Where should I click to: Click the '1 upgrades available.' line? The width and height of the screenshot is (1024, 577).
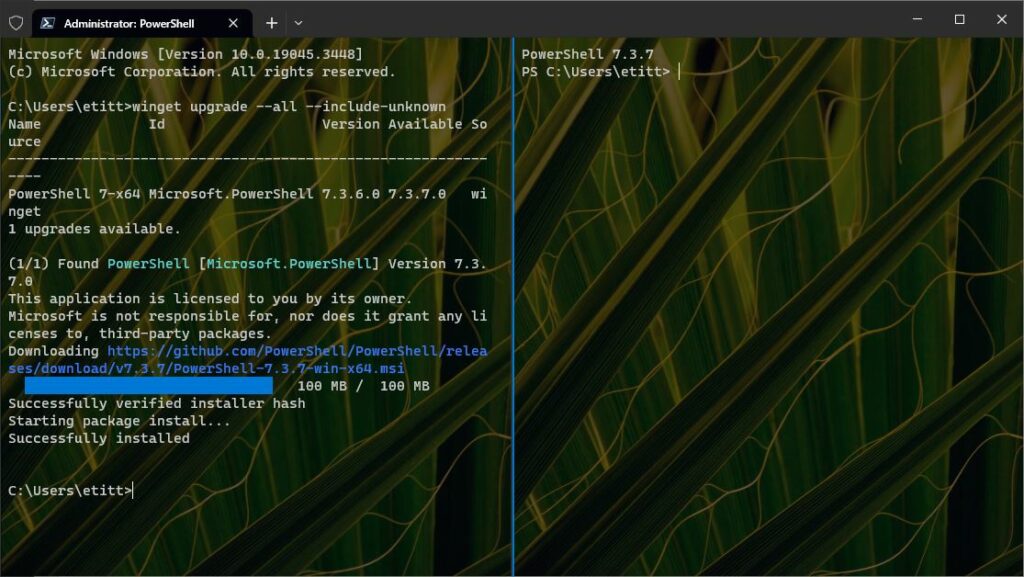(x=94, y=228)
